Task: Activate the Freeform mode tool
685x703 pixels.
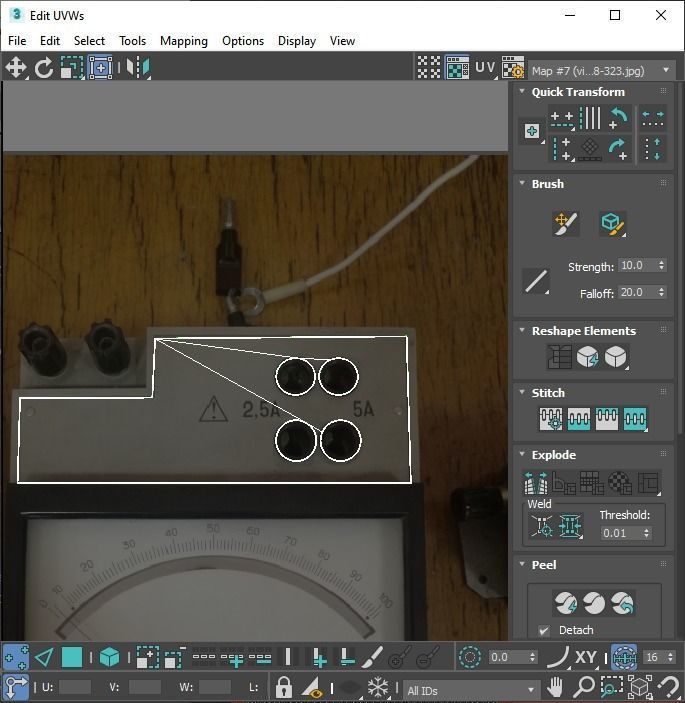Action: pyautogui.click(x=100, y=68)
